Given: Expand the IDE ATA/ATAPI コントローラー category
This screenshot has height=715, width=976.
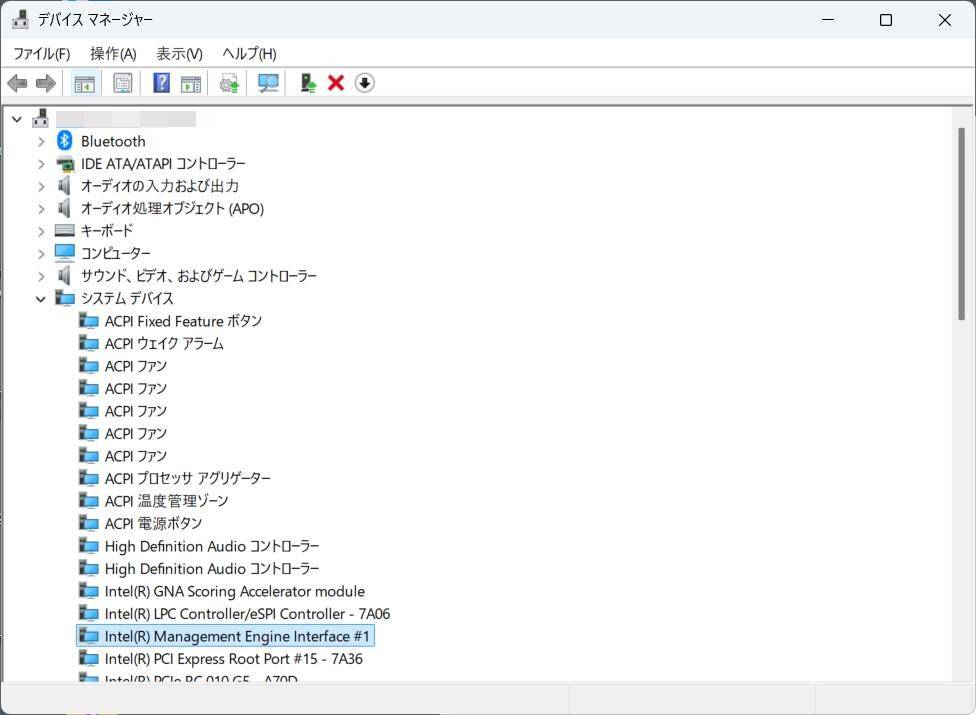Looking at the screenshot, I should [41, 164].
